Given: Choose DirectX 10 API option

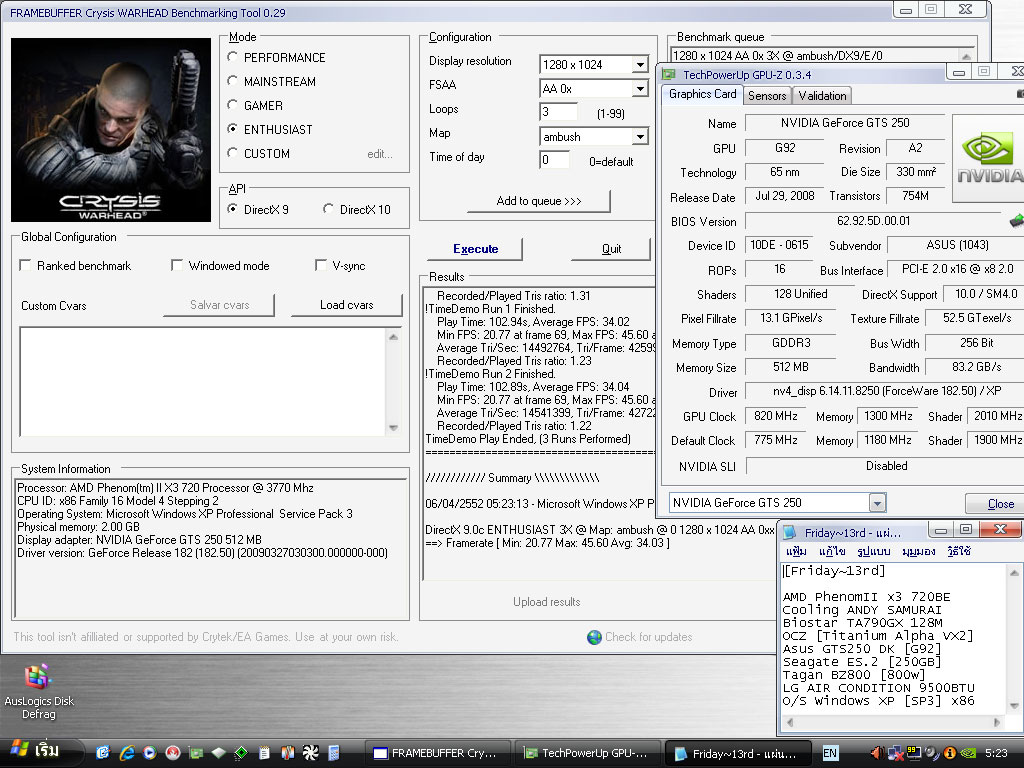Looking at the screenshot, I should pyautogui.click(x=329, y=209).
